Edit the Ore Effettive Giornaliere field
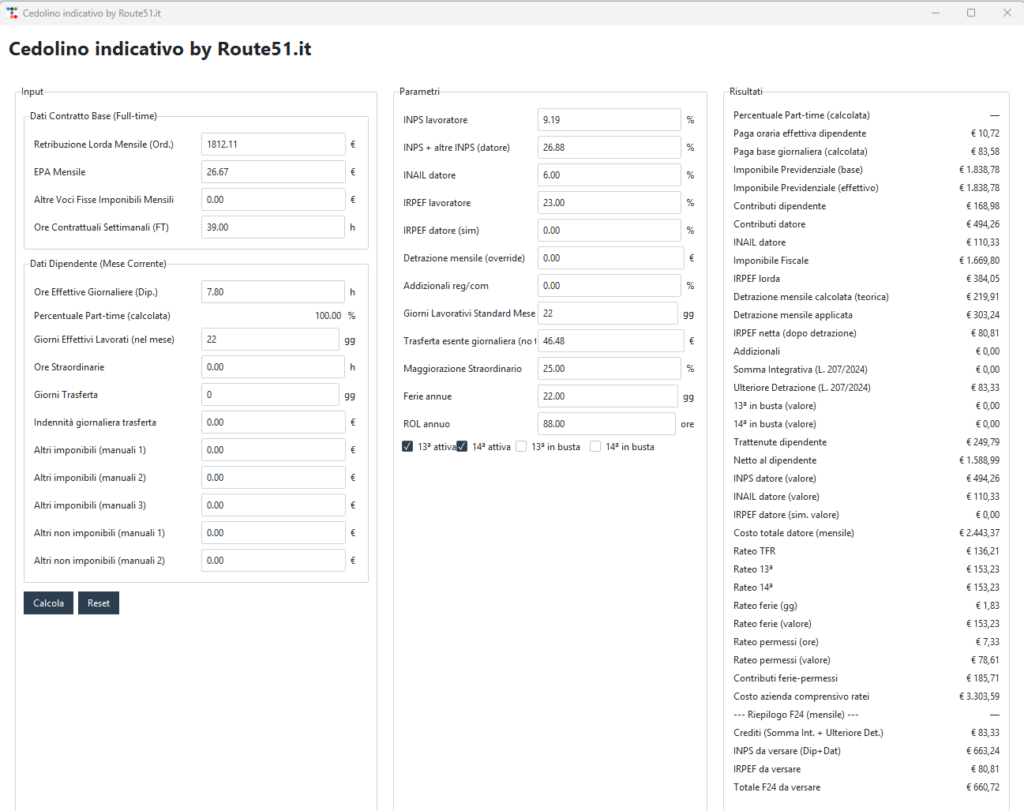 [x=272, y=292]
